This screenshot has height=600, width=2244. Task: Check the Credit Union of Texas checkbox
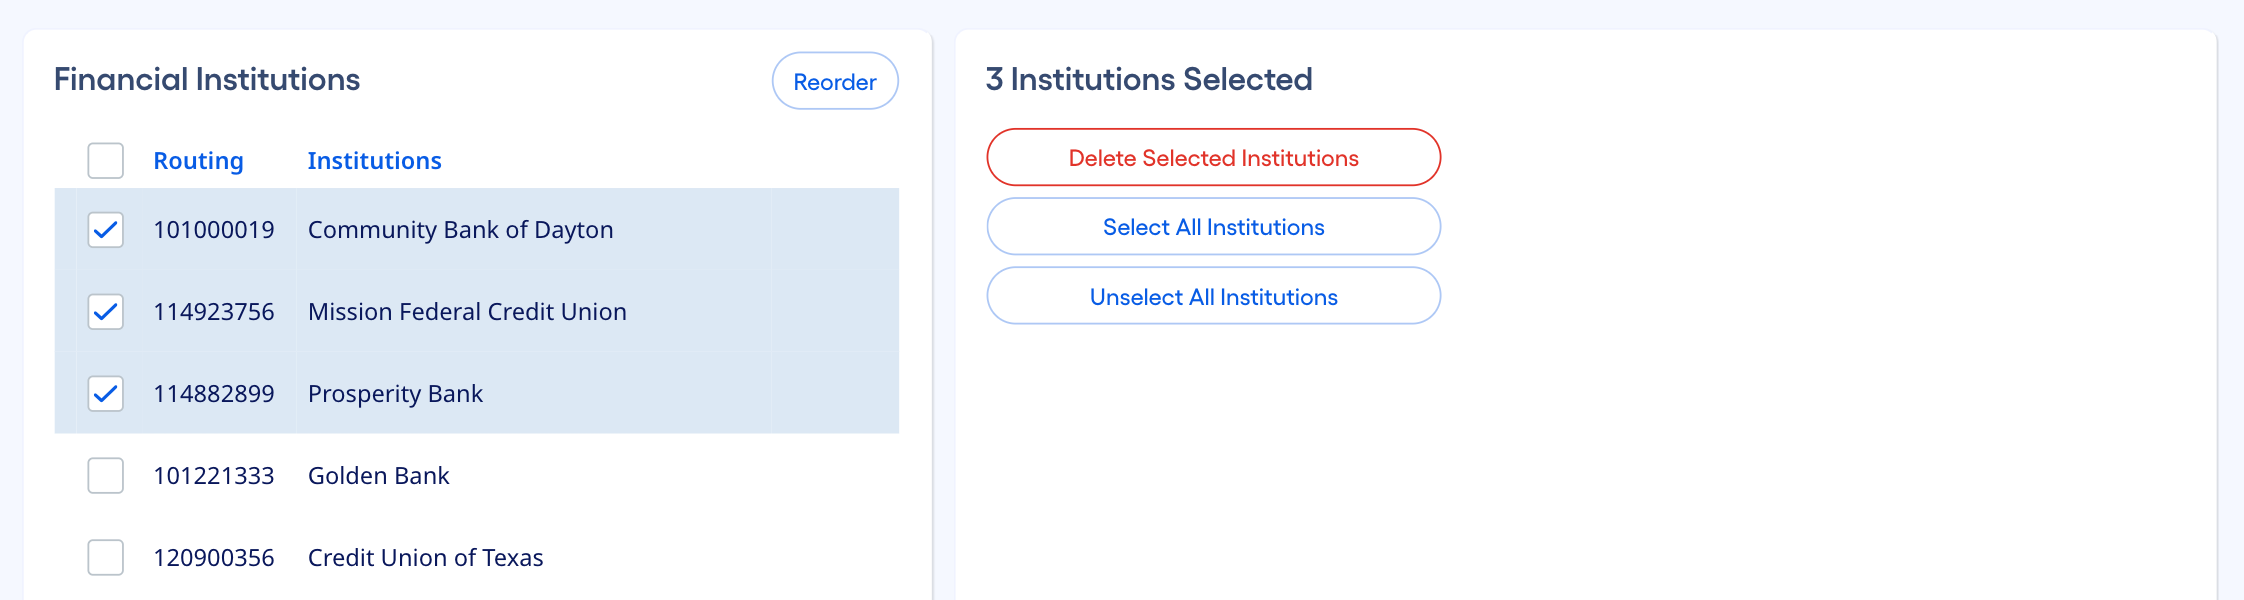[x=105, y=557]
